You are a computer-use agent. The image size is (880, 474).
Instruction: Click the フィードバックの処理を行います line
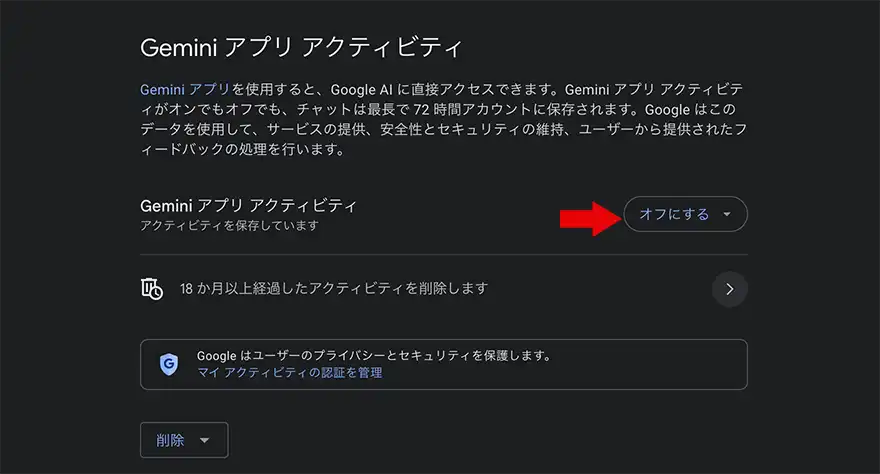pyautogui.click(x=242, y=149)
